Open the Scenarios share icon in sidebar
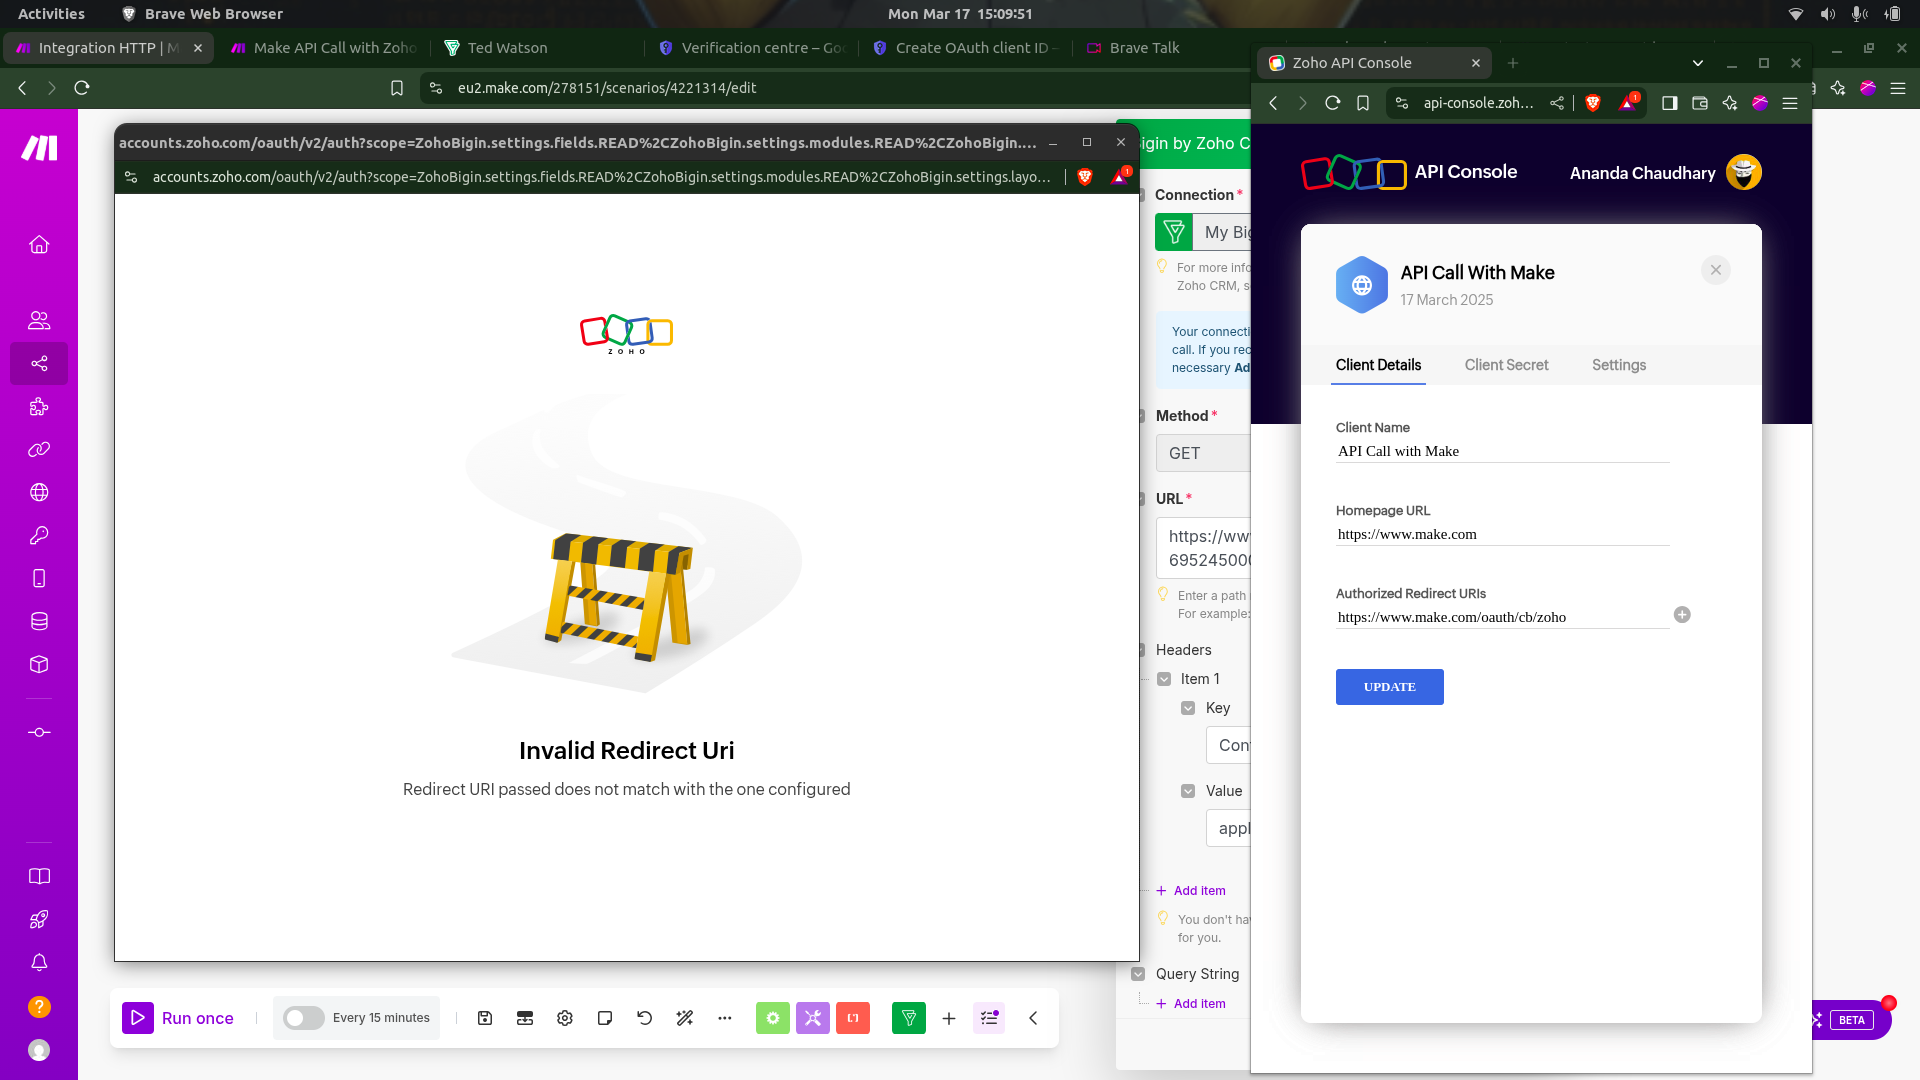Screen dimensions: 1920x1080 pyautogui.click(x=39, y=364)
